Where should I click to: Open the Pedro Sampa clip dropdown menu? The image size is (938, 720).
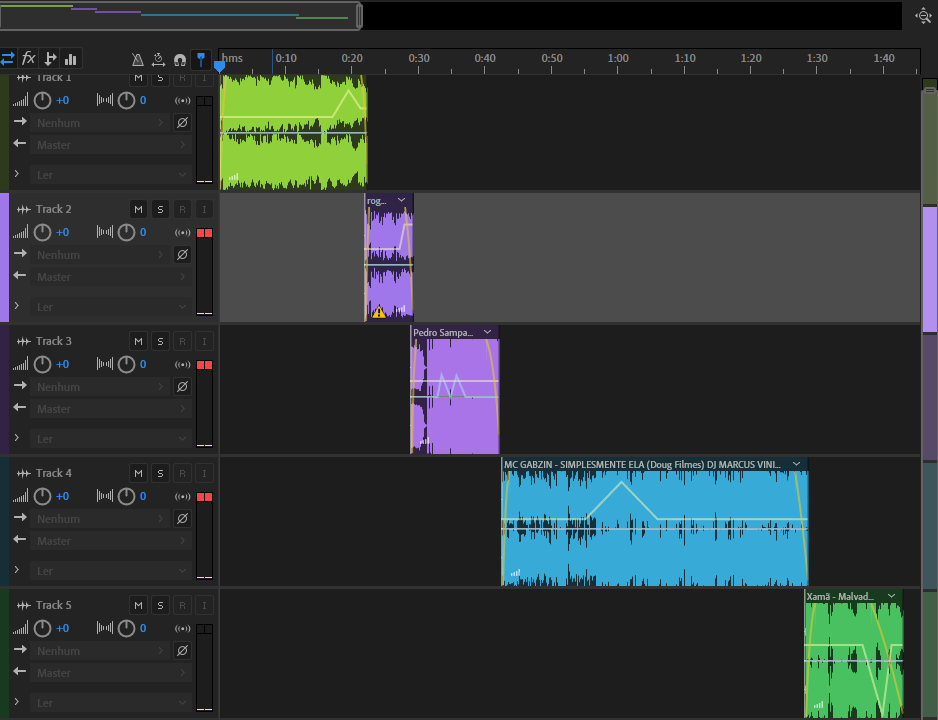tap(487, 332)
